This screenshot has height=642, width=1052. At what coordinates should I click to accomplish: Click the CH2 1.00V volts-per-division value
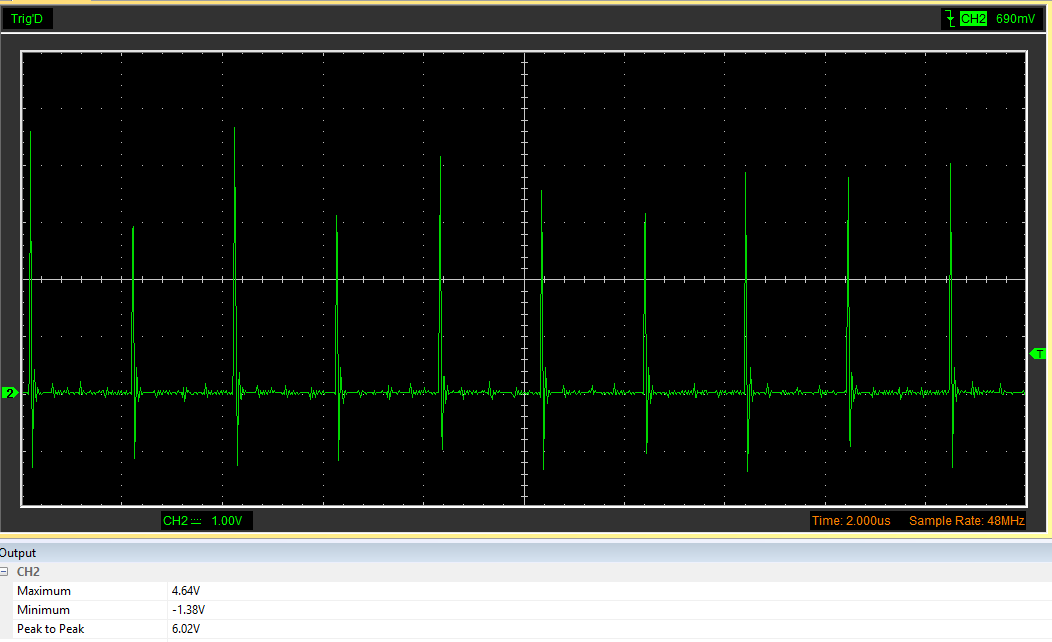pyautogui.click(x=227, y=521)
